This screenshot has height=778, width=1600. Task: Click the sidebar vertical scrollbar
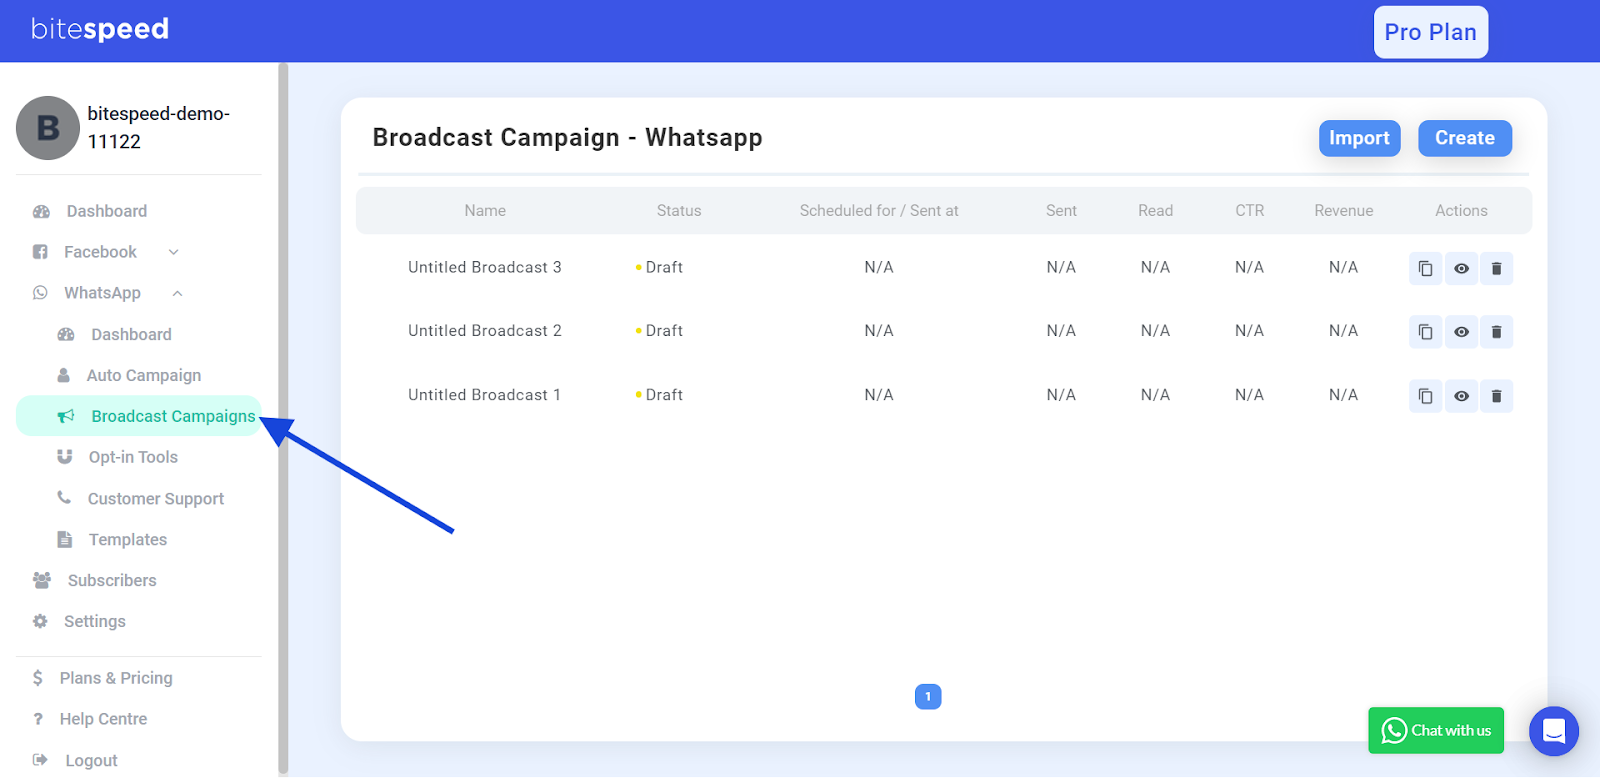tap(283, 418)
